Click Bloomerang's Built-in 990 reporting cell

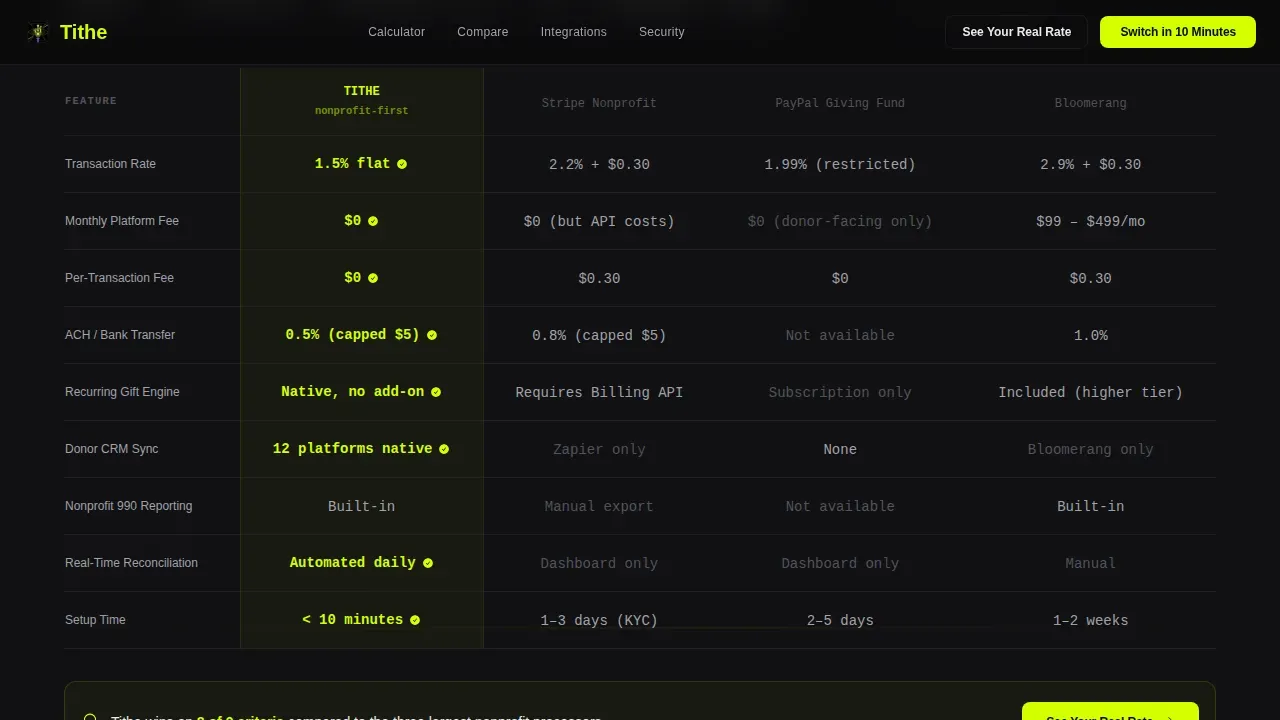[1090, 507]
